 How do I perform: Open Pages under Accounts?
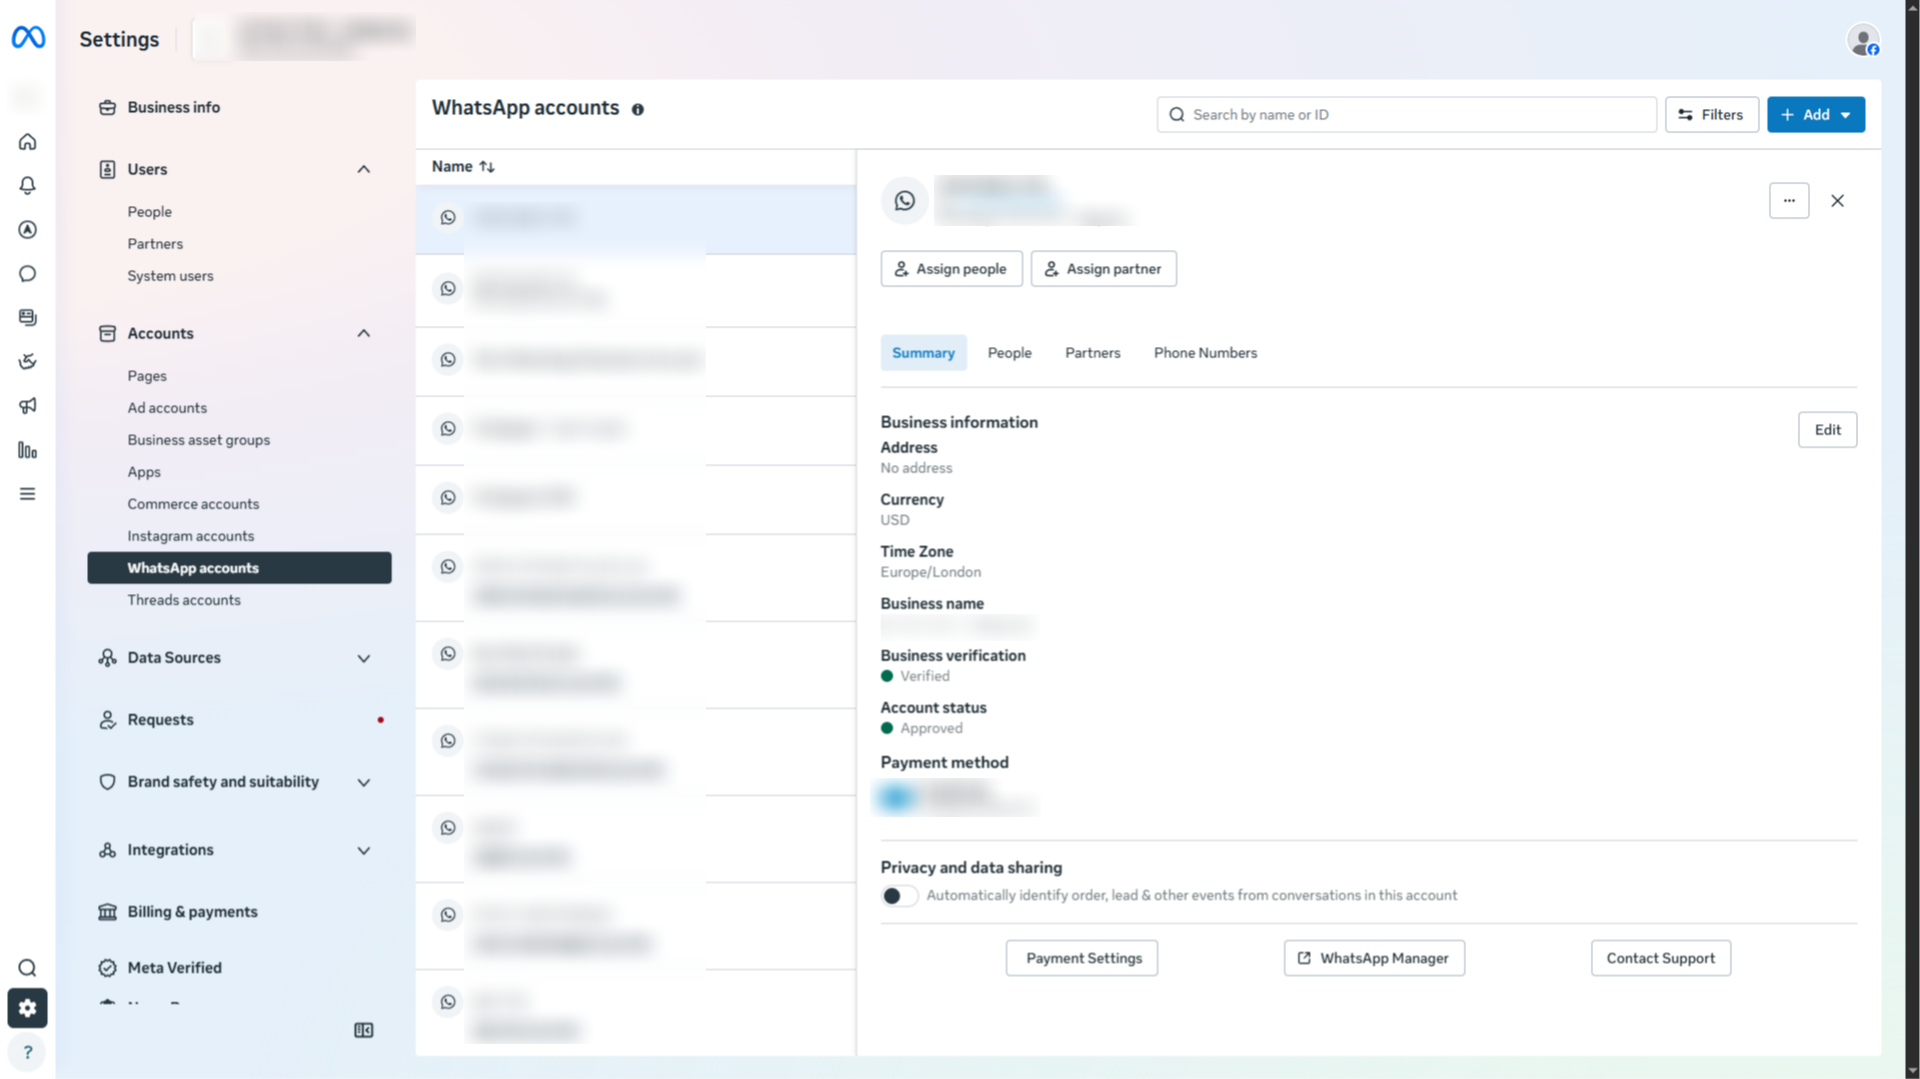(147, 376)
